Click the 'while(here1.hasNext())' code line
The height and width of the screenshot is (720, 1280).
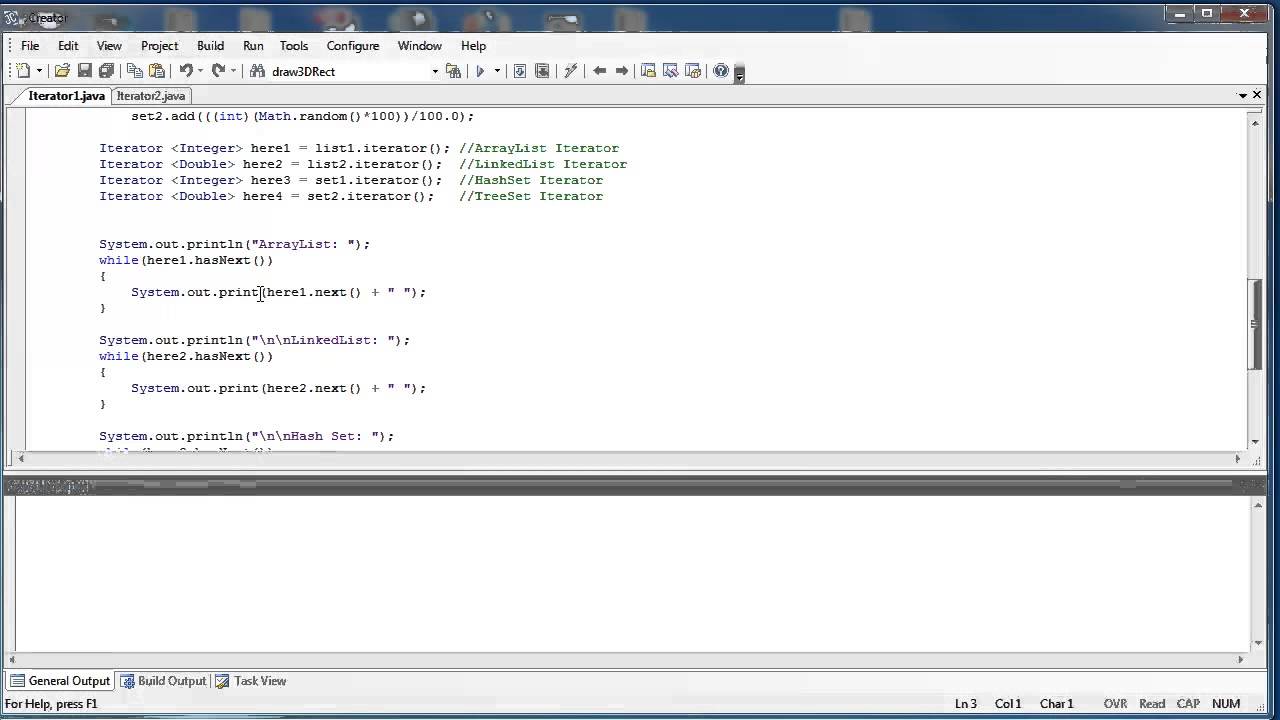pyautogui.click(x=186, y=260)
